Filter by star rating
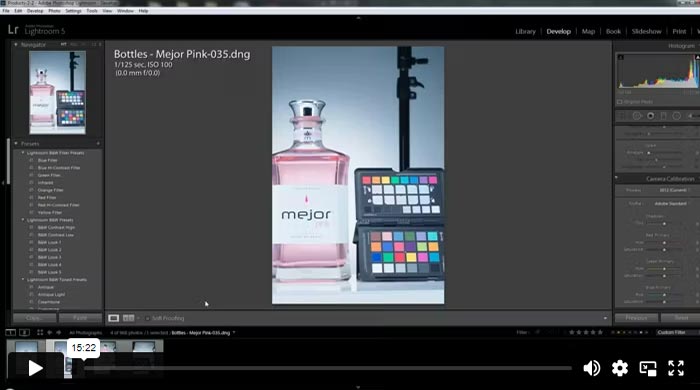The image size is (700, 390). 586,332
